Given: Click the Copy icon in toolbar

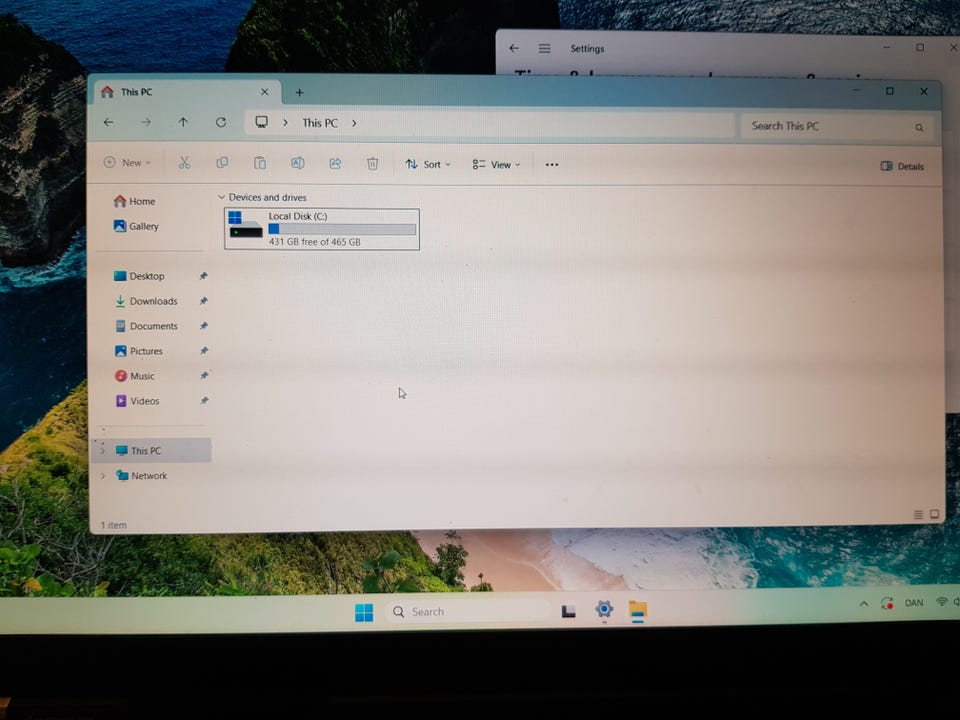Looking at the screenshot, I should (222, 163).
